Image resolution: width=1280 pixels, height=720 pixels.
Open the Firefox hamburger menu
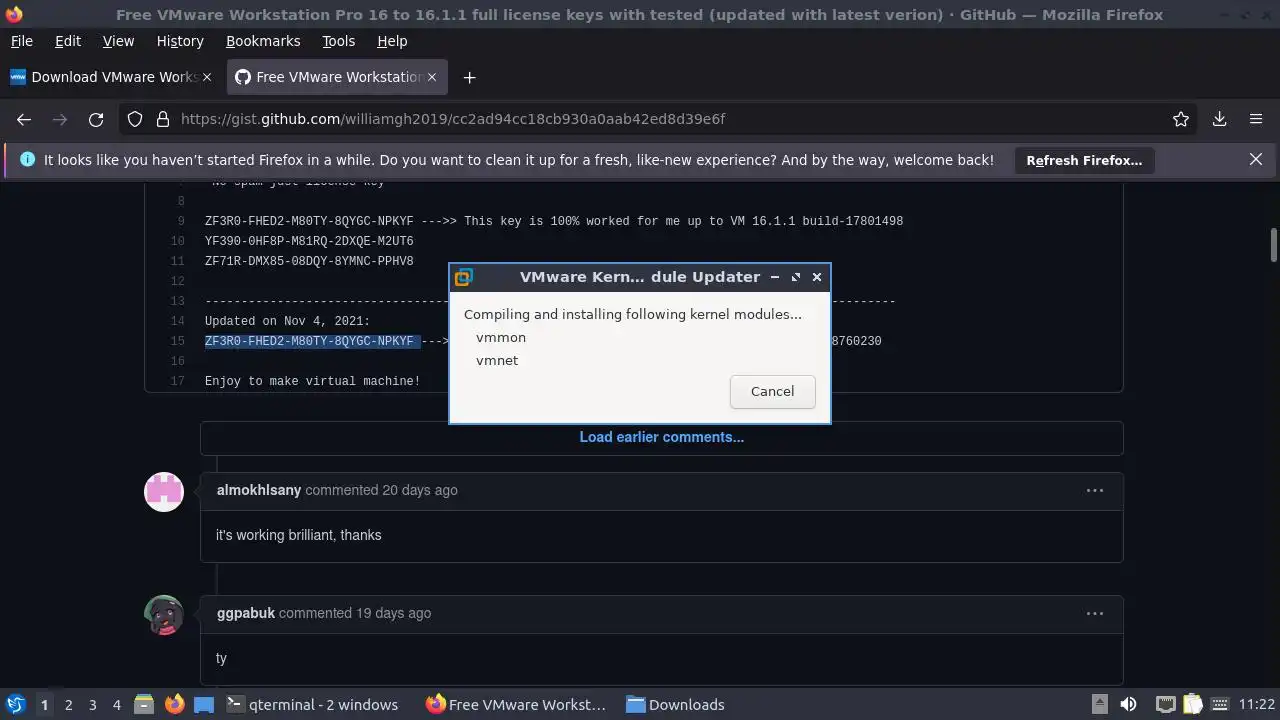[x=1256, y=119]
